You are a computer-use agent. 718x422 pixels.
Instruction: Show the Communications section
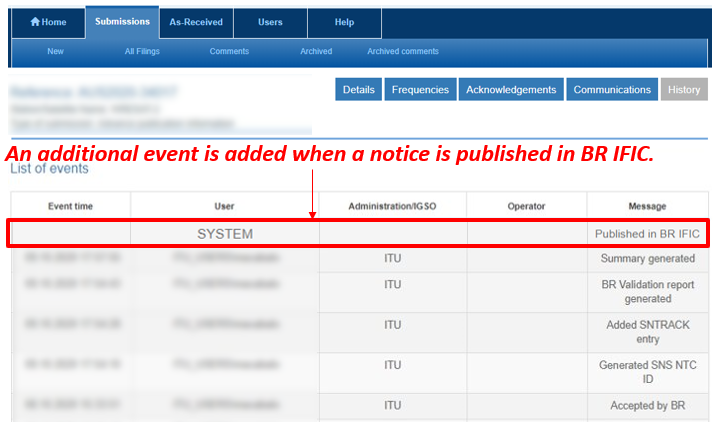[612, 90]
